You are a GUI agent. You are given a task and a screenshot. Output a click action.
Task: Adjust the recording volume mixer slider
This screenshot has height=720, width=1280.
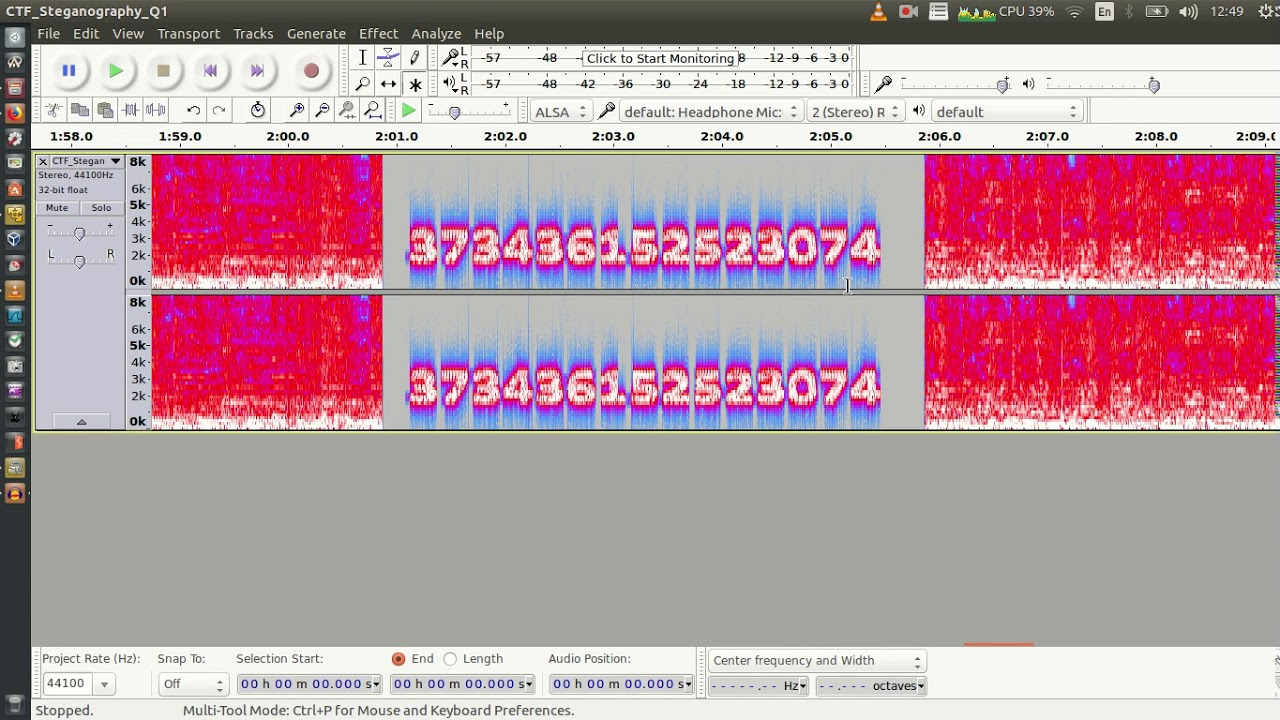pyautogui.click(x=1002, y=86)
